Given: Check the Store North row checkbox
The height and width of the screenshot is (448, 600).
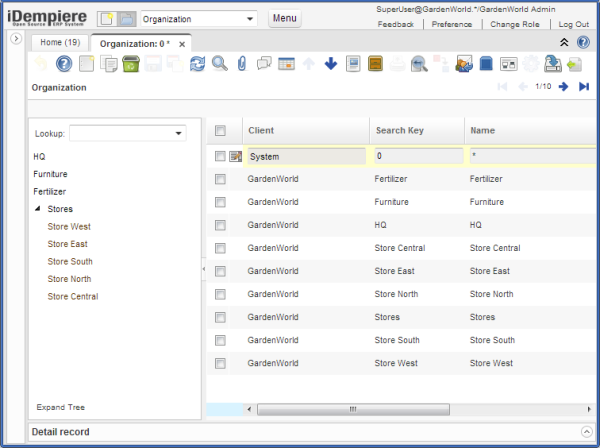Looking at the screenshot, I should point(220,294).
